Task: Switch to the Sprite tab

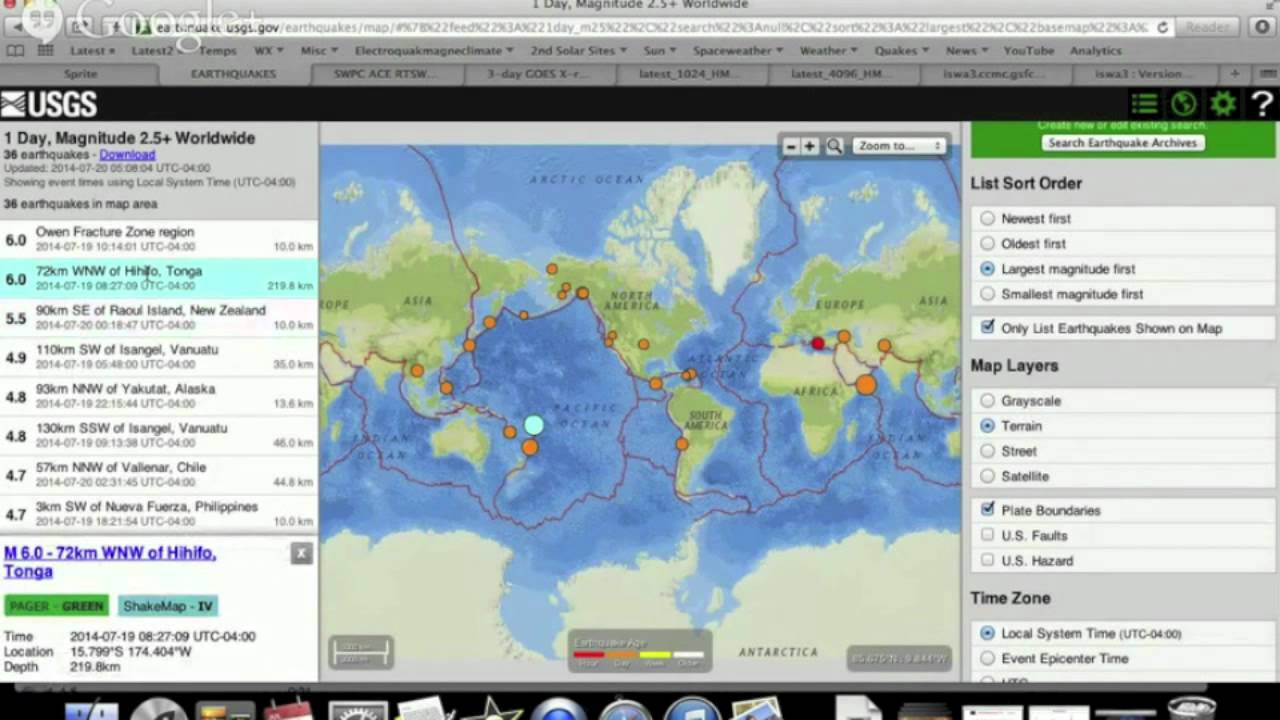Action: [81, 74]
